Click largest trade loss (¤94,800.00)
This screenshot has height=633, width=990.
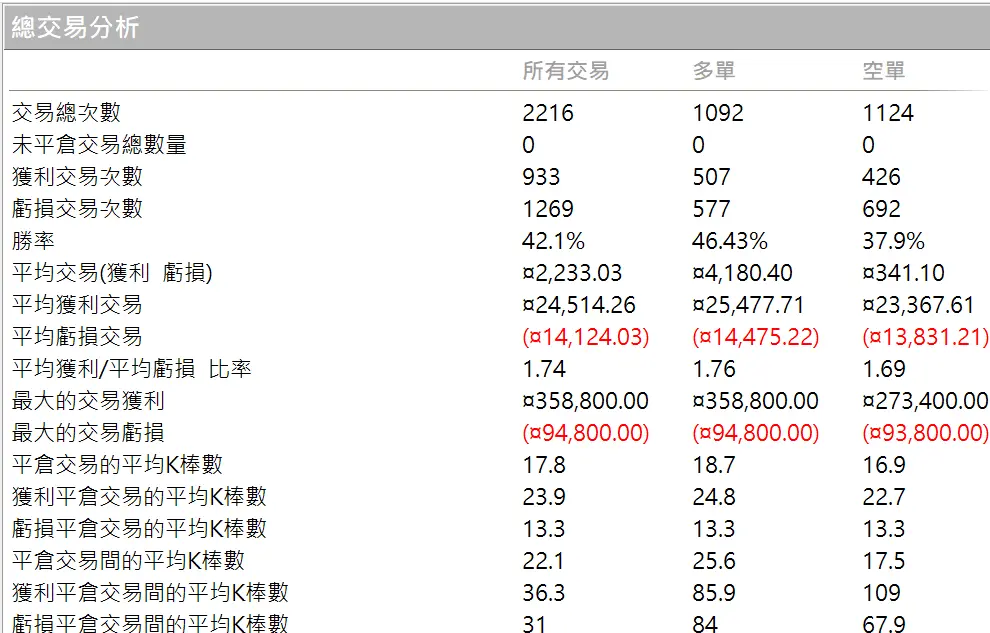pos(582,432)
